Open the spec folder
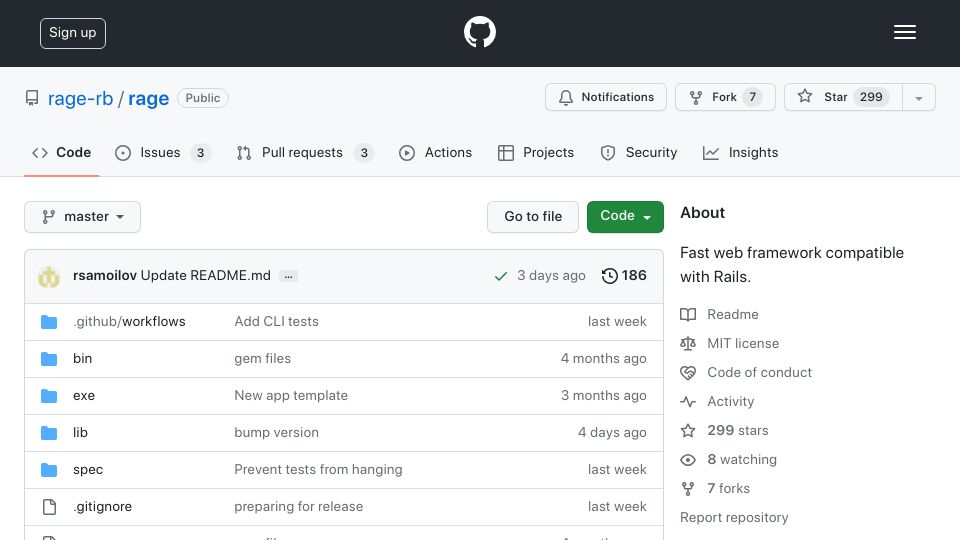Viewport: 960px width, 540px height. click(88, 470)
